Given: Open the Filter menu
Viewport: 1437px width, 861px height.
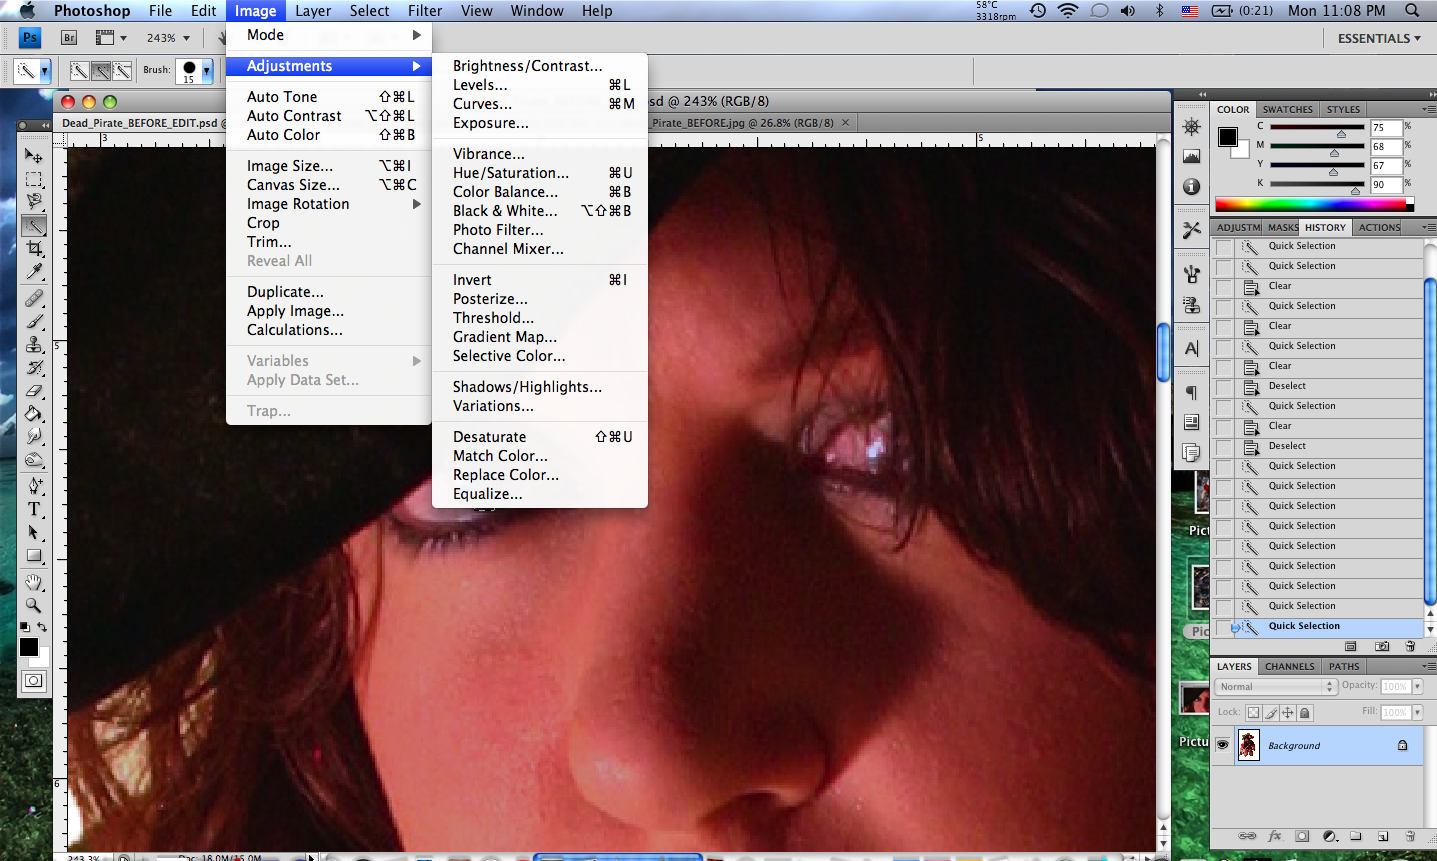Looking at the screenshot, I should pyautogui.click(x=425, y=11).
